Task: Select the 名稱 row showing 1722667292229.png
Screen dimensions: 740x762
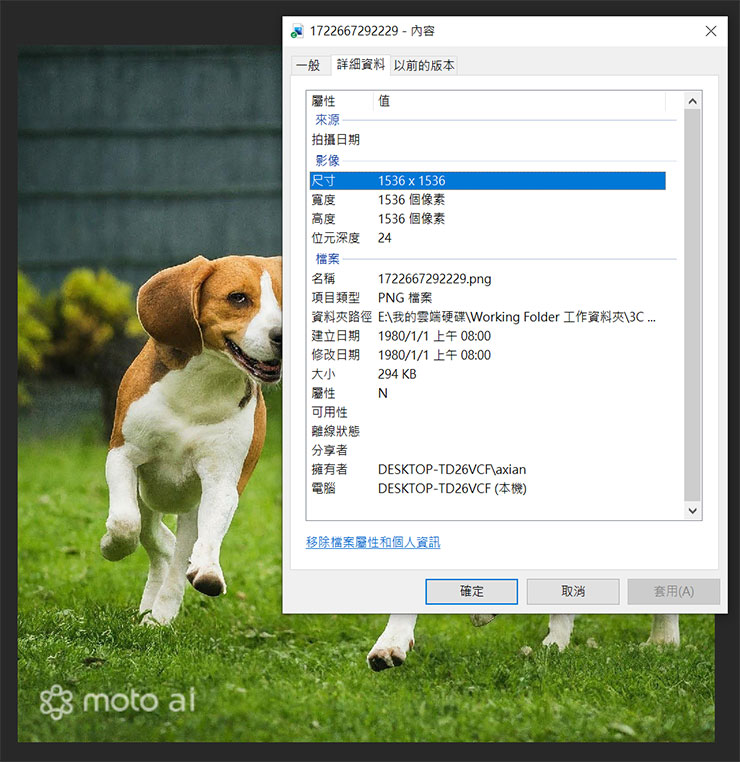Action: [x=487, y=278]
